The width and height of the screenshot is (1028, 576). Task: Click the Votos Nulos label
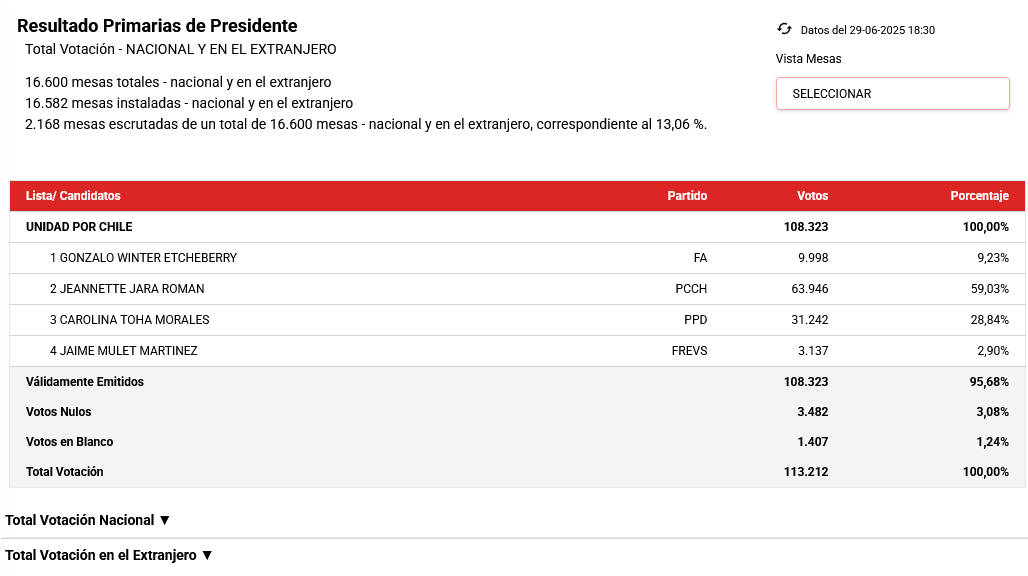(x=58, y=412)
